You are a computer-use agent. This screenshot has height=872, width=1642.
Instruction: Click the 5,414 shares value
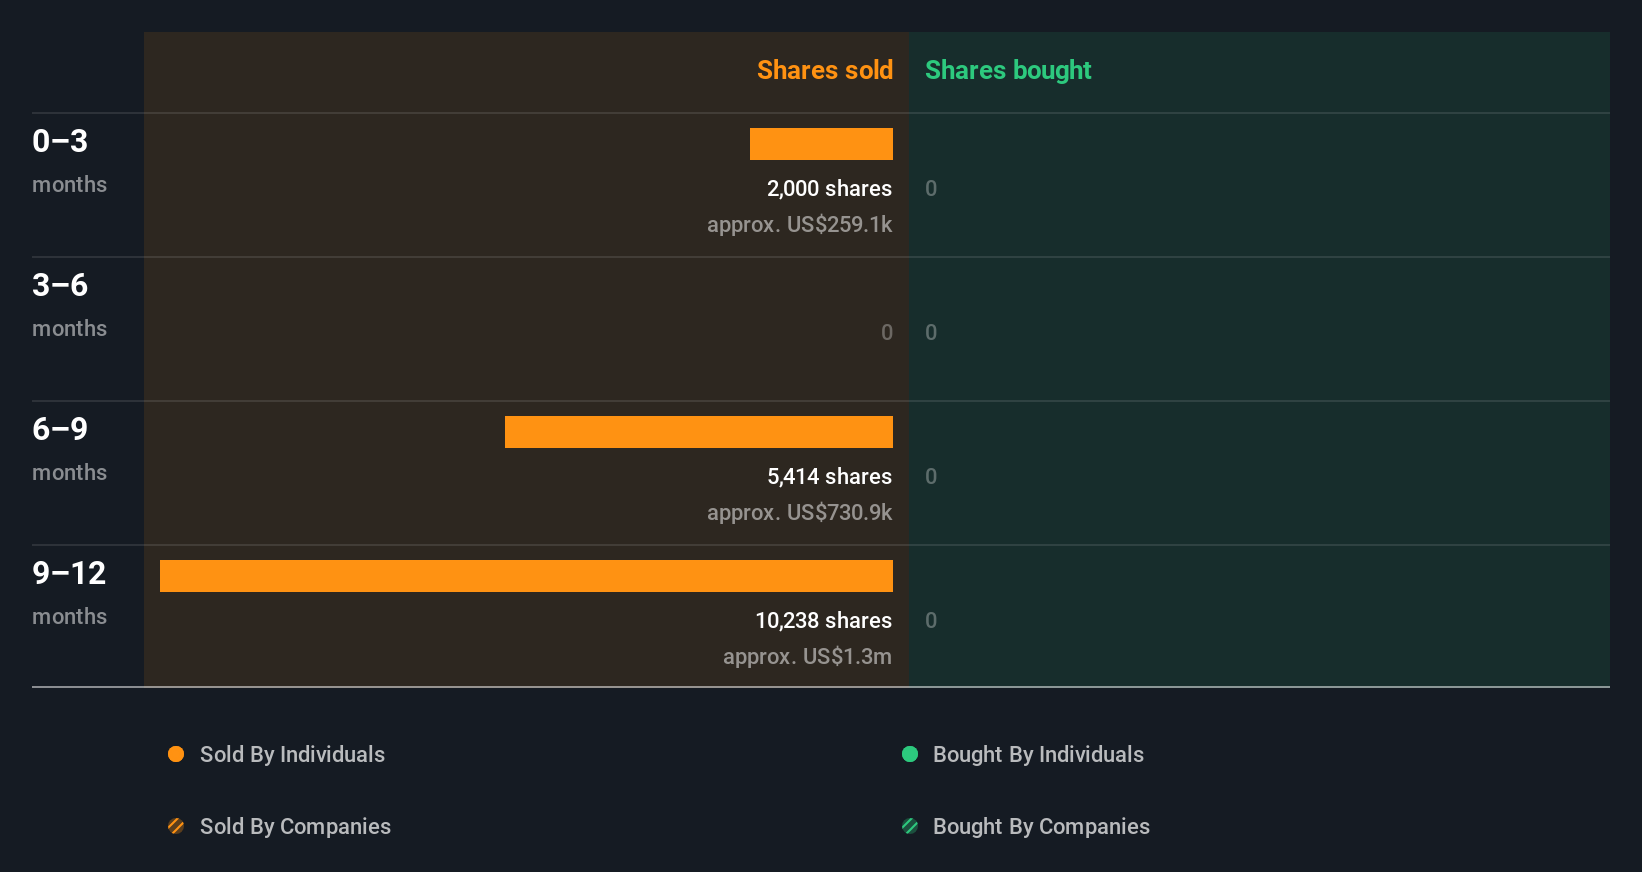point(829,476)
